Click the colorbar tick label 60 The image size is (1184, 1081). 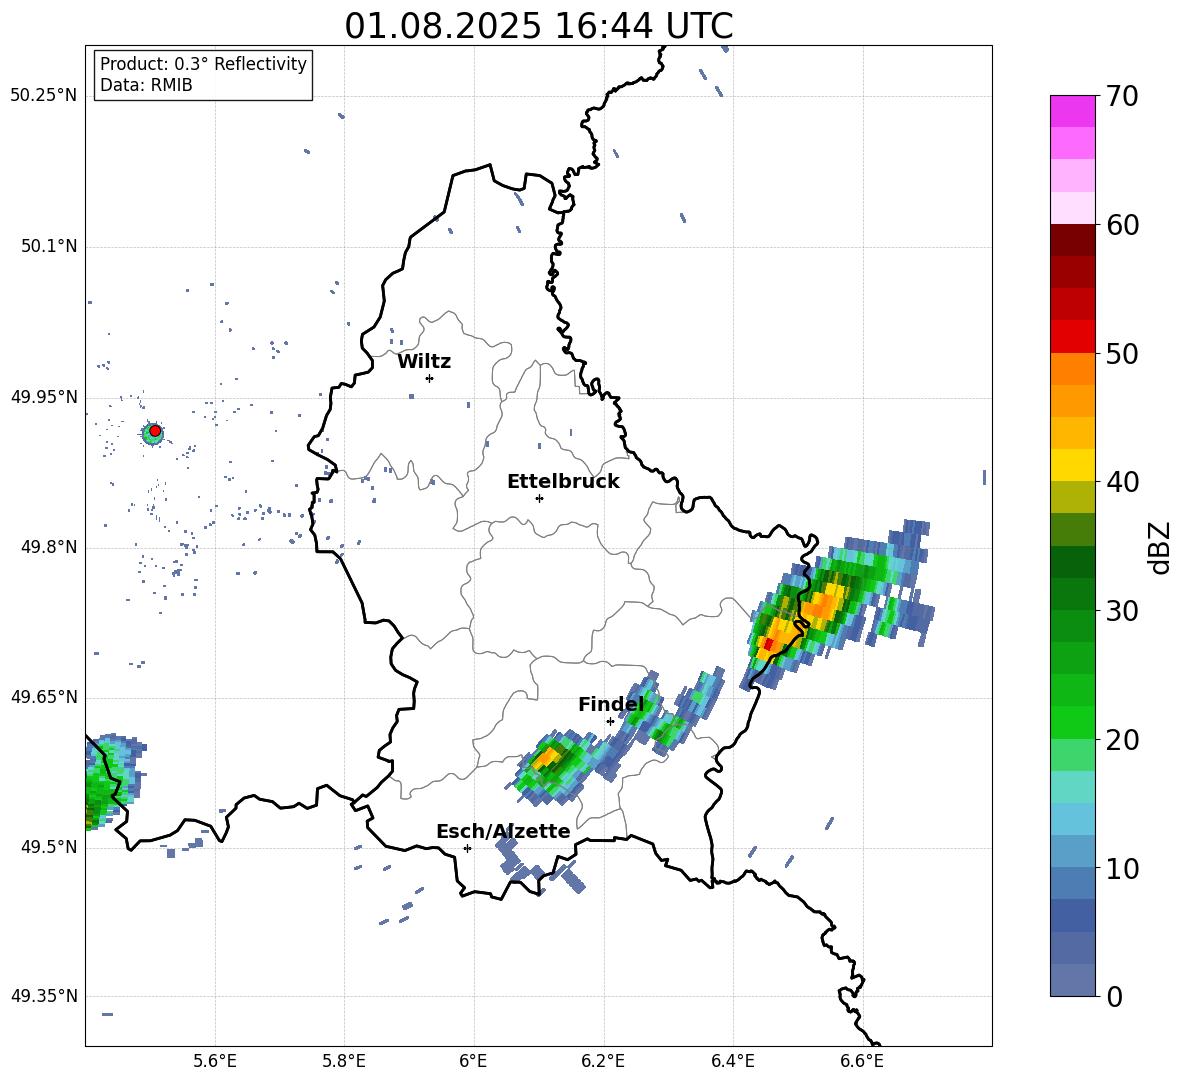click(x=1122, y=225)
